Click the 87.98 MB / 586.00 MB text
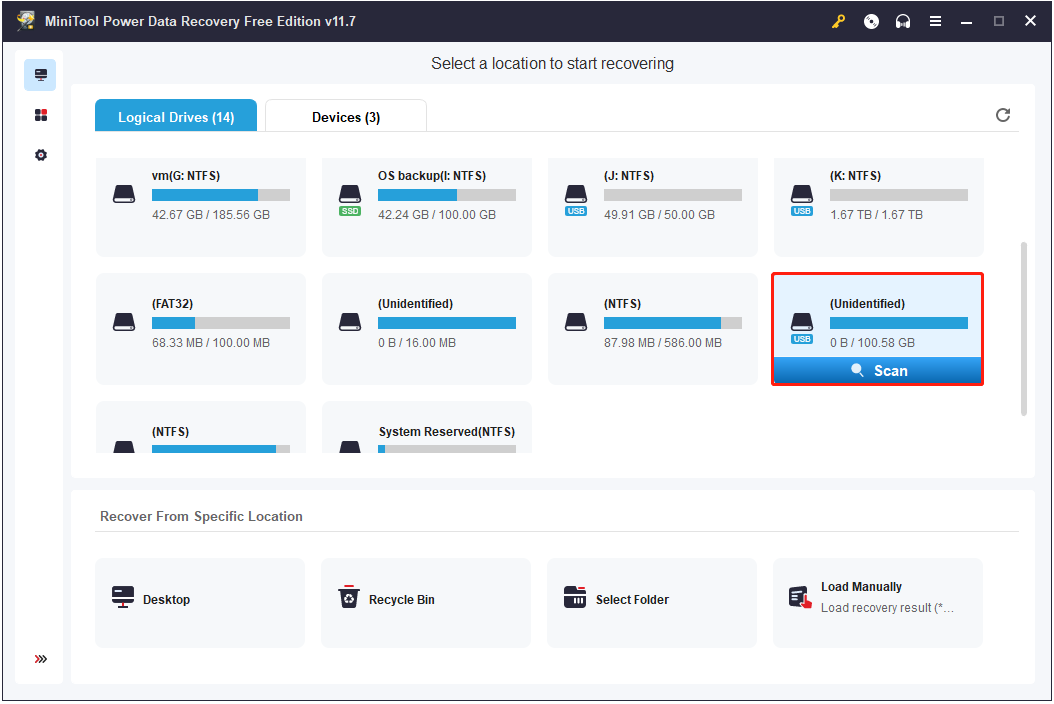The image size is (1054, 704). click(x=663, y=342)
